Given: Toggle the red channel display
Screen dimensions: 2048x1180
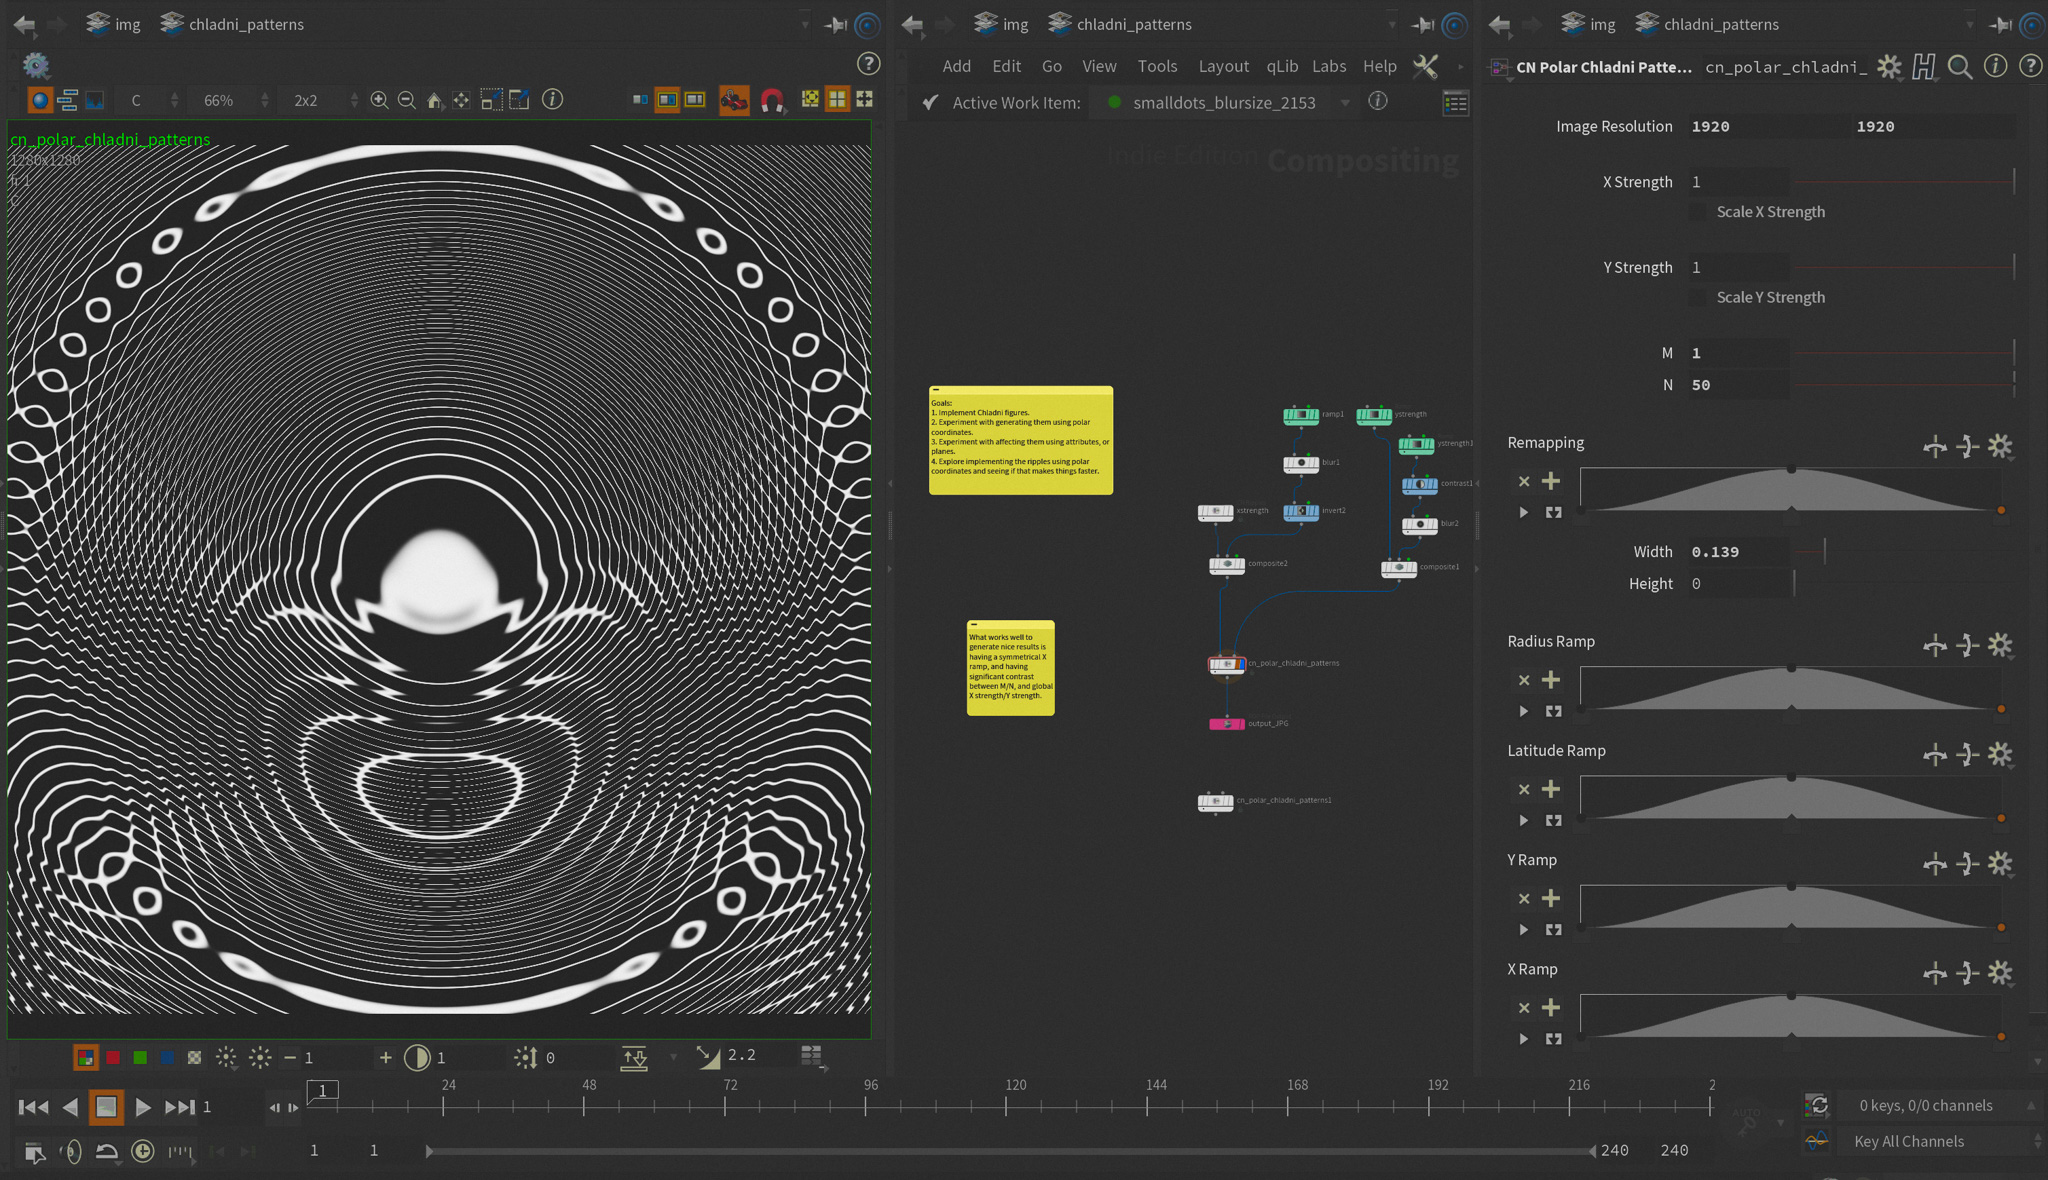Looking at the screenshot, I should [x=113, y=1057].
